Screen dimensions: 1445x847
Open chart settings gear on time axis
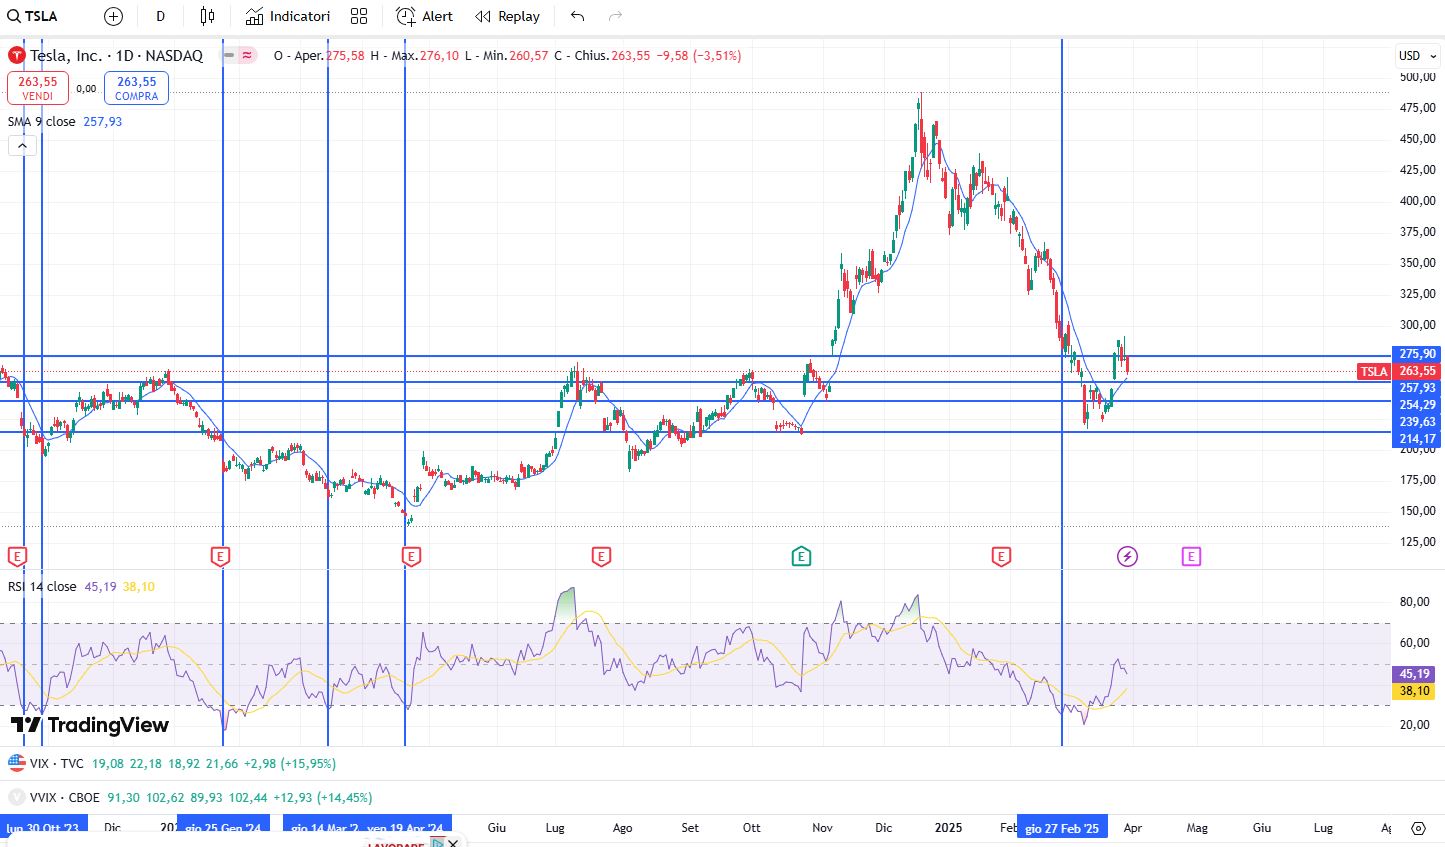pos(1418,828)
